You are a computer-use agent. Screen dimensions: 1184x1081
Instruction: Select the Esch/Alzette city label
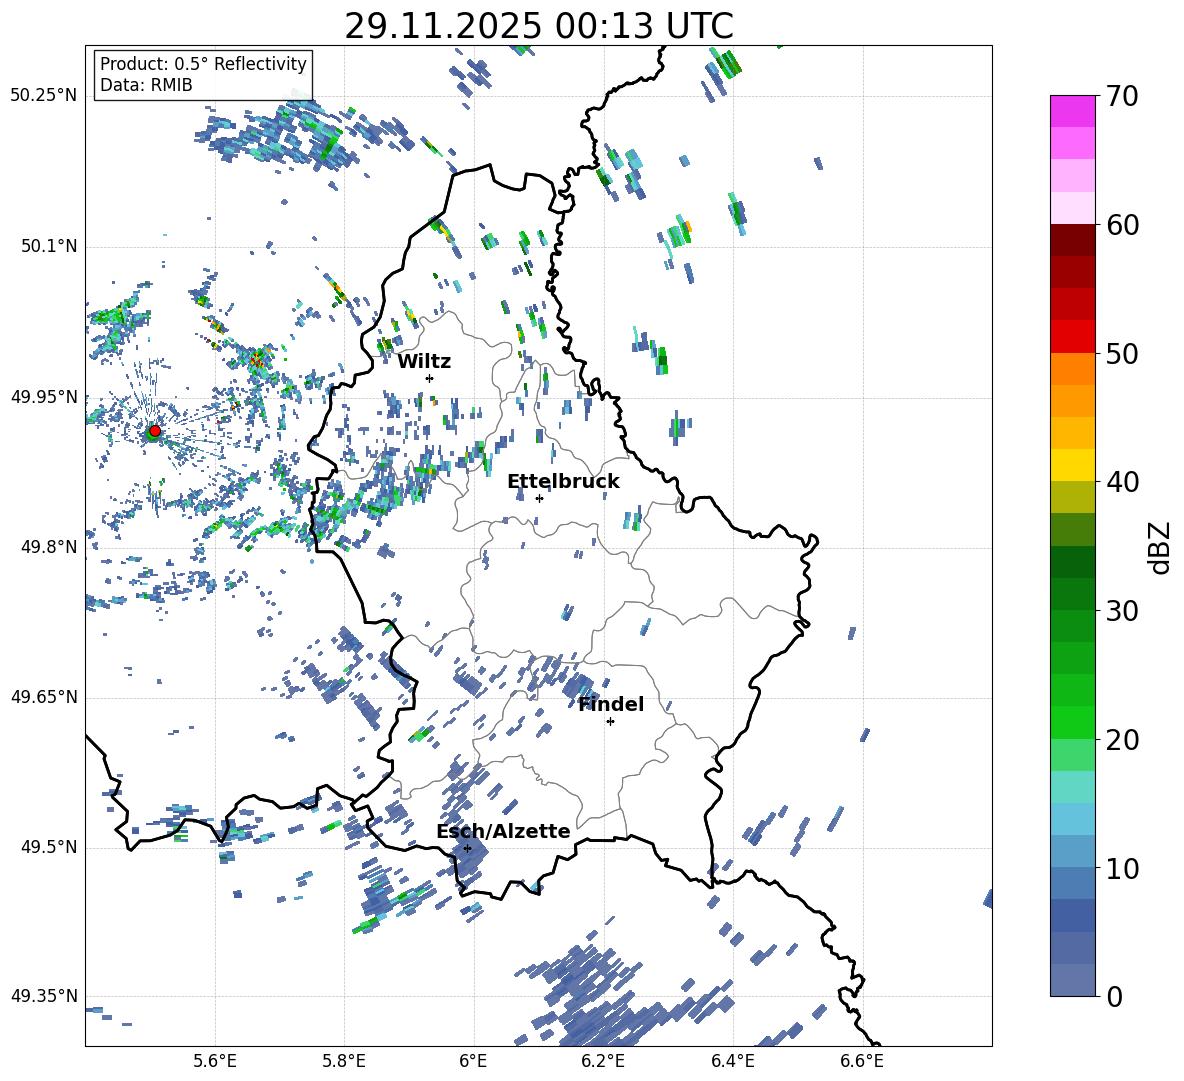tap(503, 831)
